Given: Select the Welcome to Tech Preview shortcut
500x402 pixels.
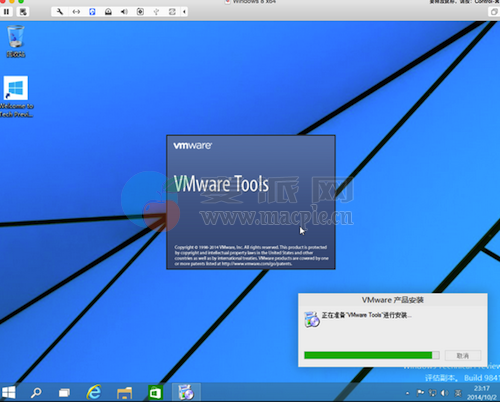Looking at the screenshot, I should [16, 97].
